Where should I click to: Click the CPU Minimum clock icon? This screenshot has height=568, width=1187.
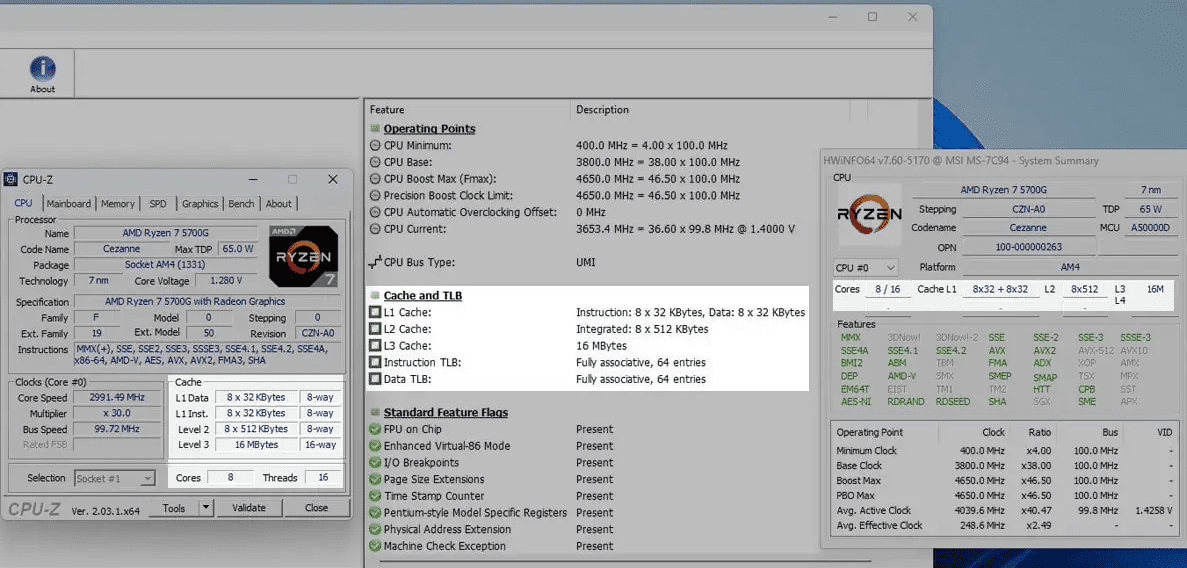pyautogui.click(x=375, y=146)
